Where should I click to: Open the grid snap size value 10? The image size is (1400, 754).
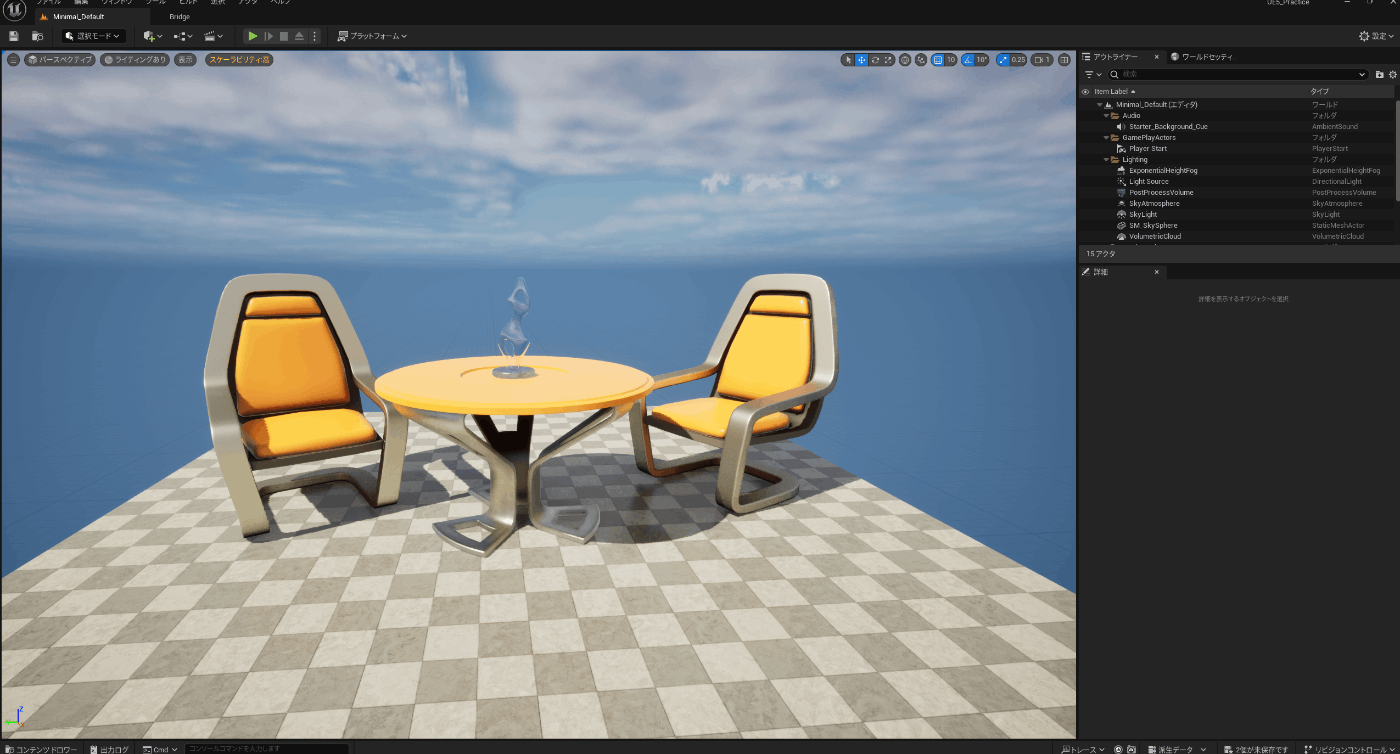coord(951,60)
